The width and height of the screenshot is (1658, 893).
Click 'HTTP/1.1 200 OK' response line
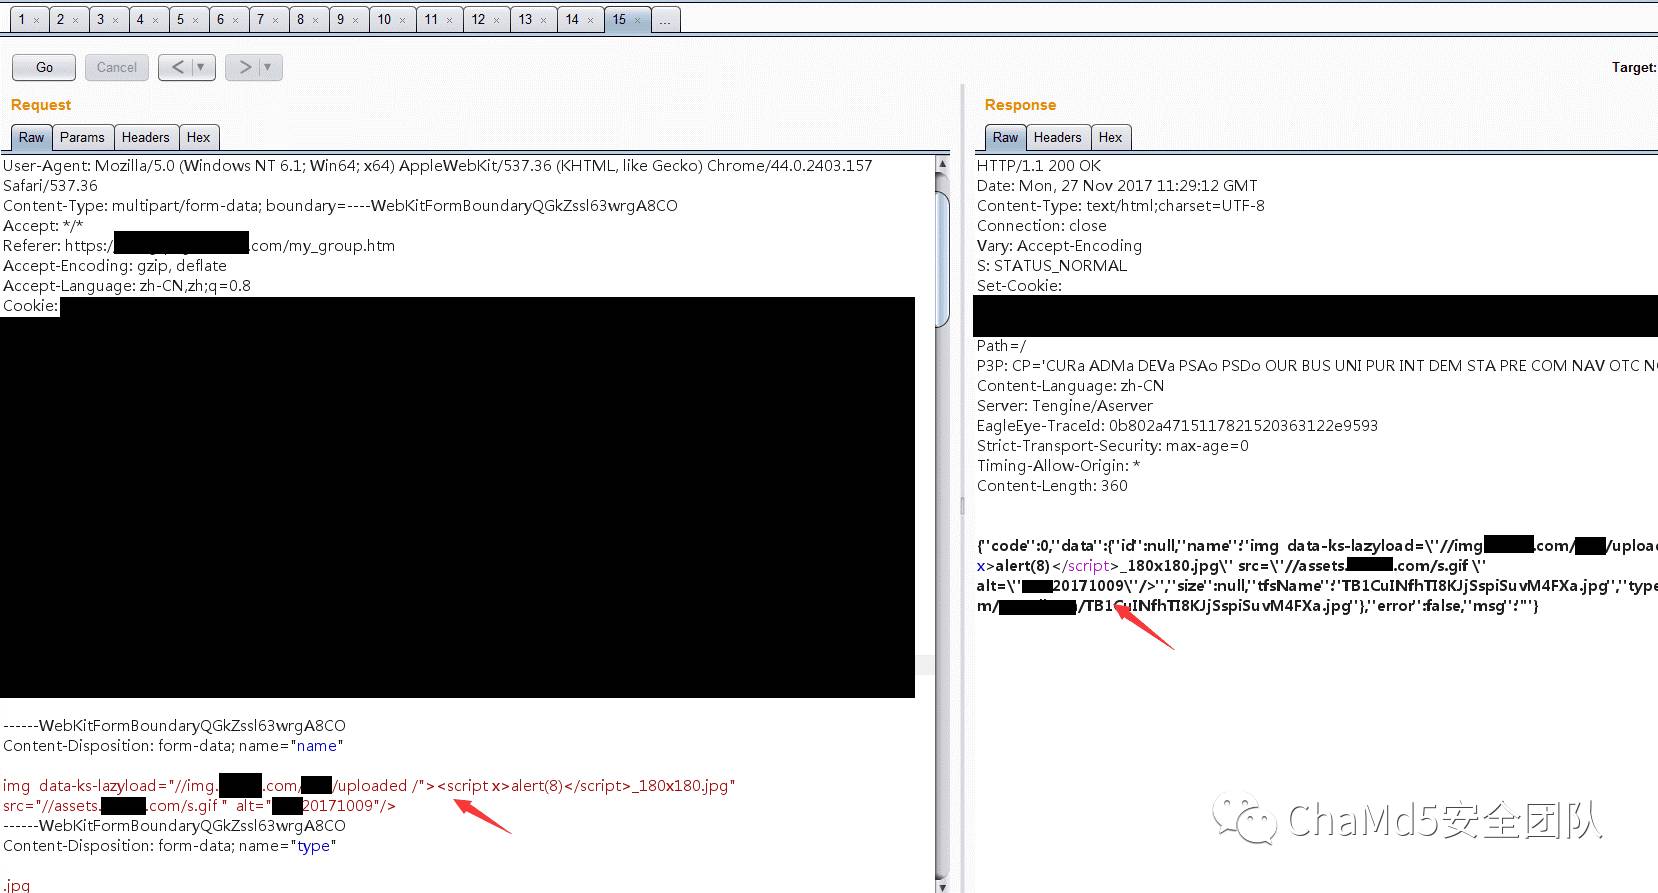click(x=1039, y=166)
